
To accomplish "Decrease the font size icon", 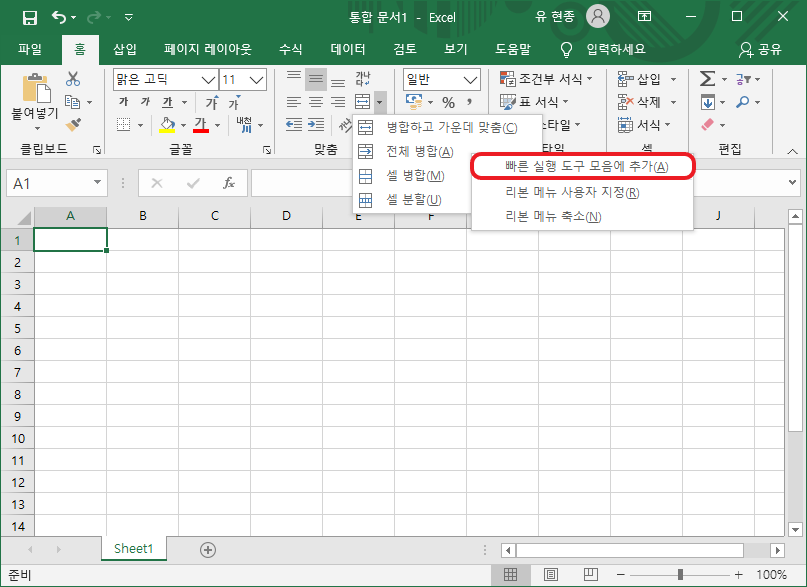I will click(235, 102).
